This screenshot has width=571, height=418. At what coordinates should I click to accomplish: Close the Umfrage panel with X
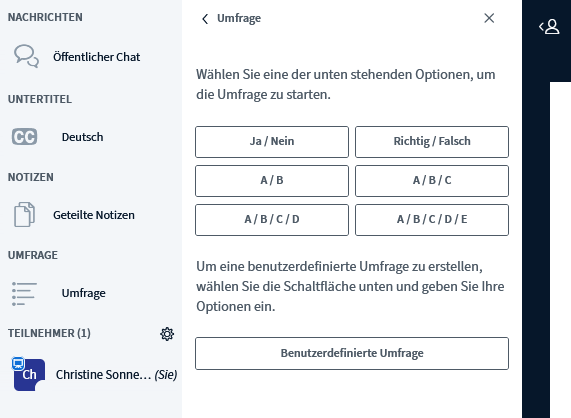489,18
